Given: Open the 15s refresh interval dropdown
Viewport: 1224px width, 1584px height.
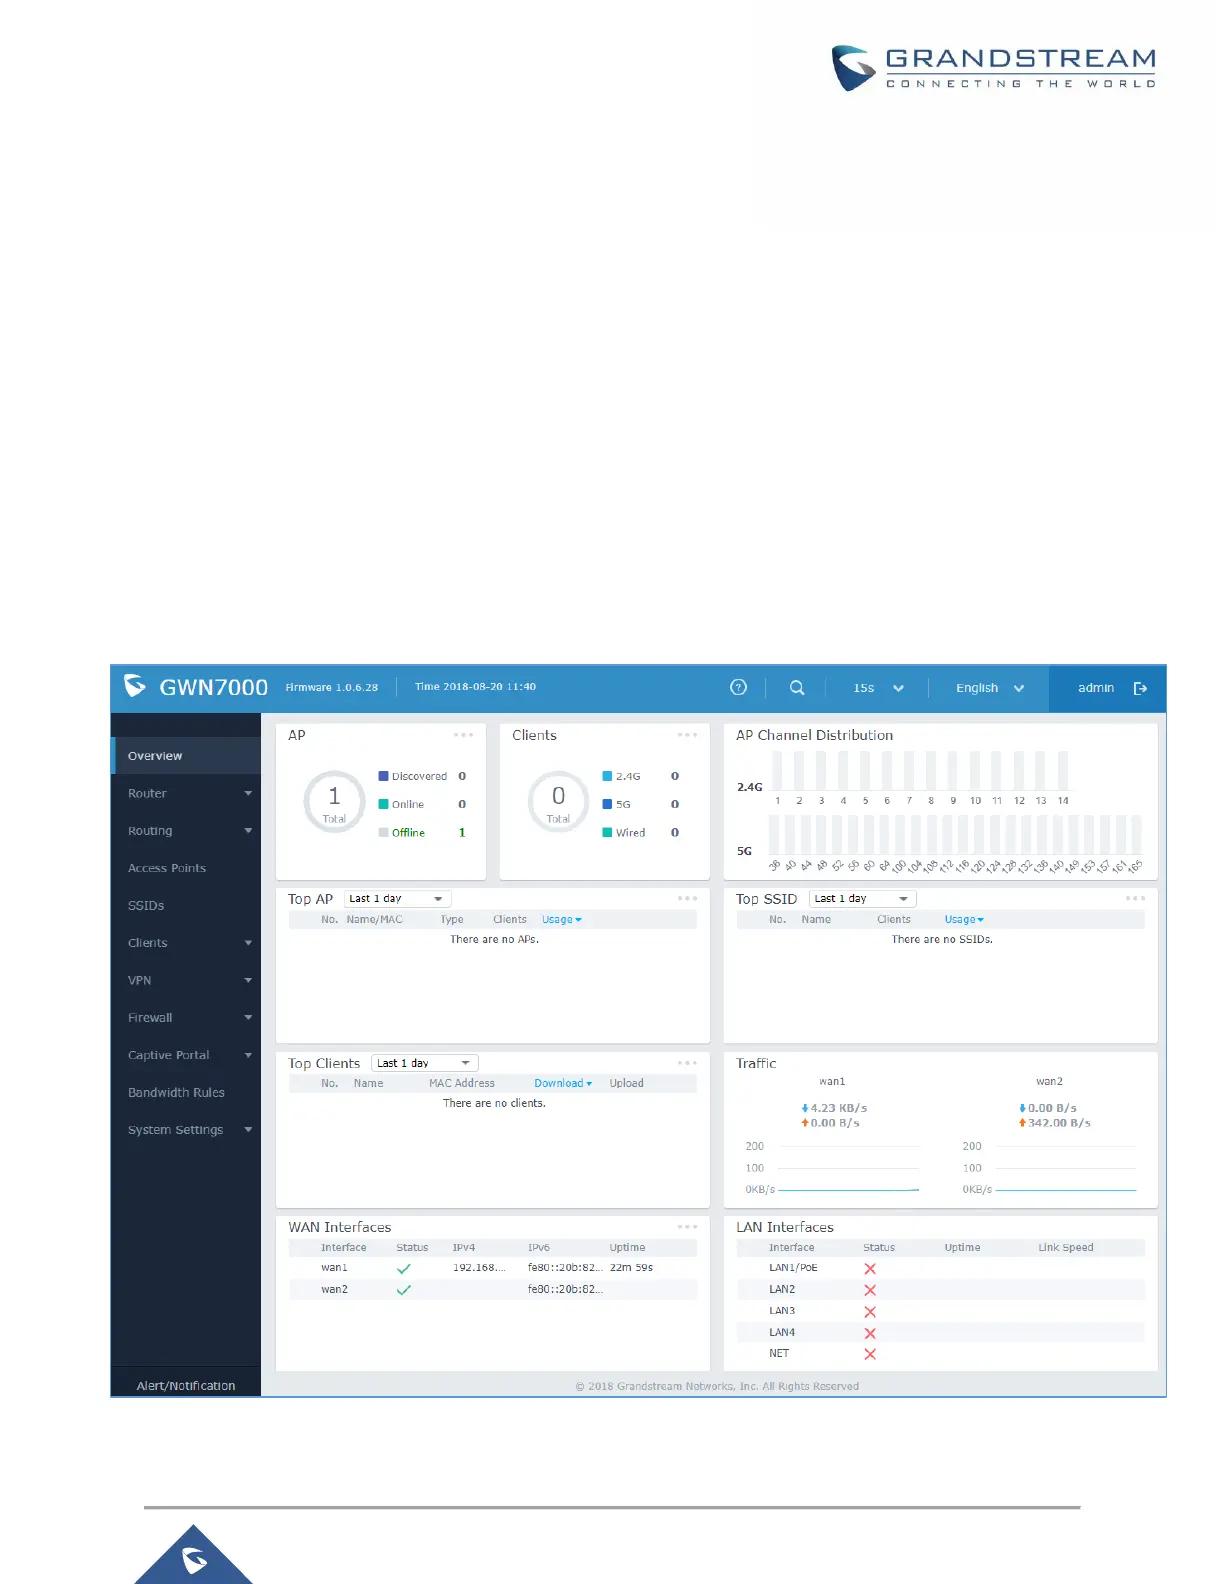Looking at the screenshot, I should 879,688.
